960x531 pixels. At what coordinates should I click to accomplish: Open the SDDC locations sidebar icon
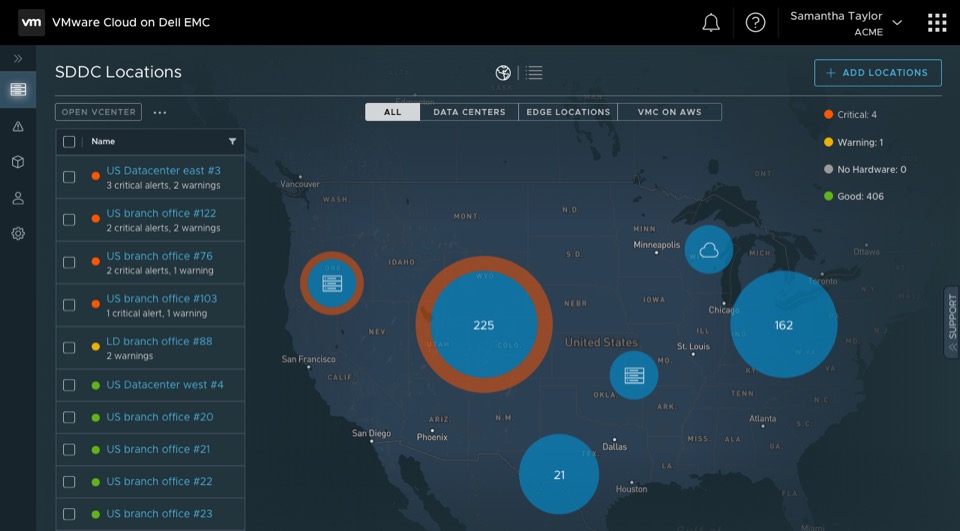coord(18,89)
